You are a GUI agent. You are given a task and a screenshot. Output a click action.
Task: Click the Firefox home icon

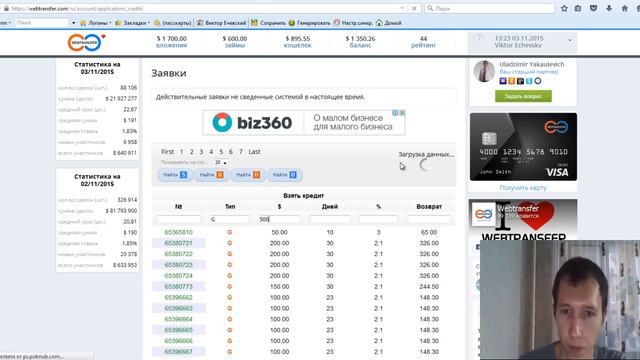[x=624, y=8]
